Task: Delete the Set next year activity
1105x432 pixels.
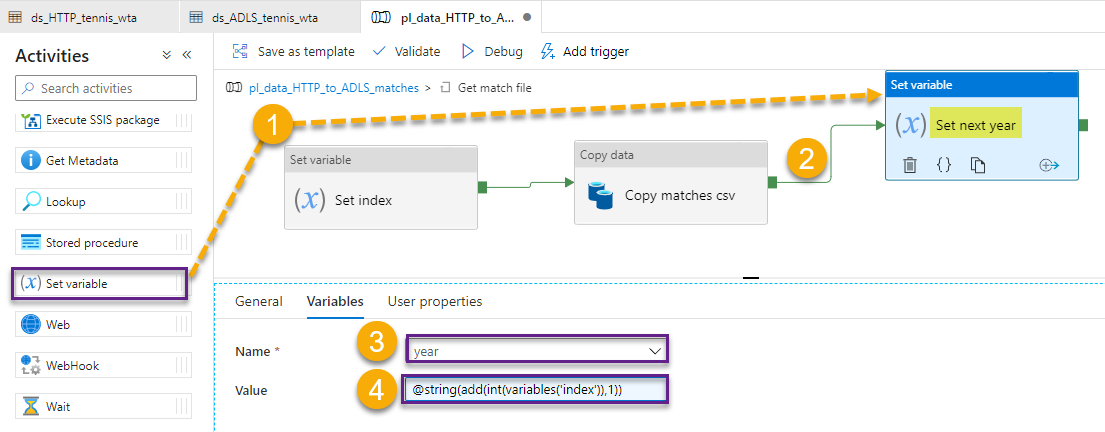Action: point(909,165)
